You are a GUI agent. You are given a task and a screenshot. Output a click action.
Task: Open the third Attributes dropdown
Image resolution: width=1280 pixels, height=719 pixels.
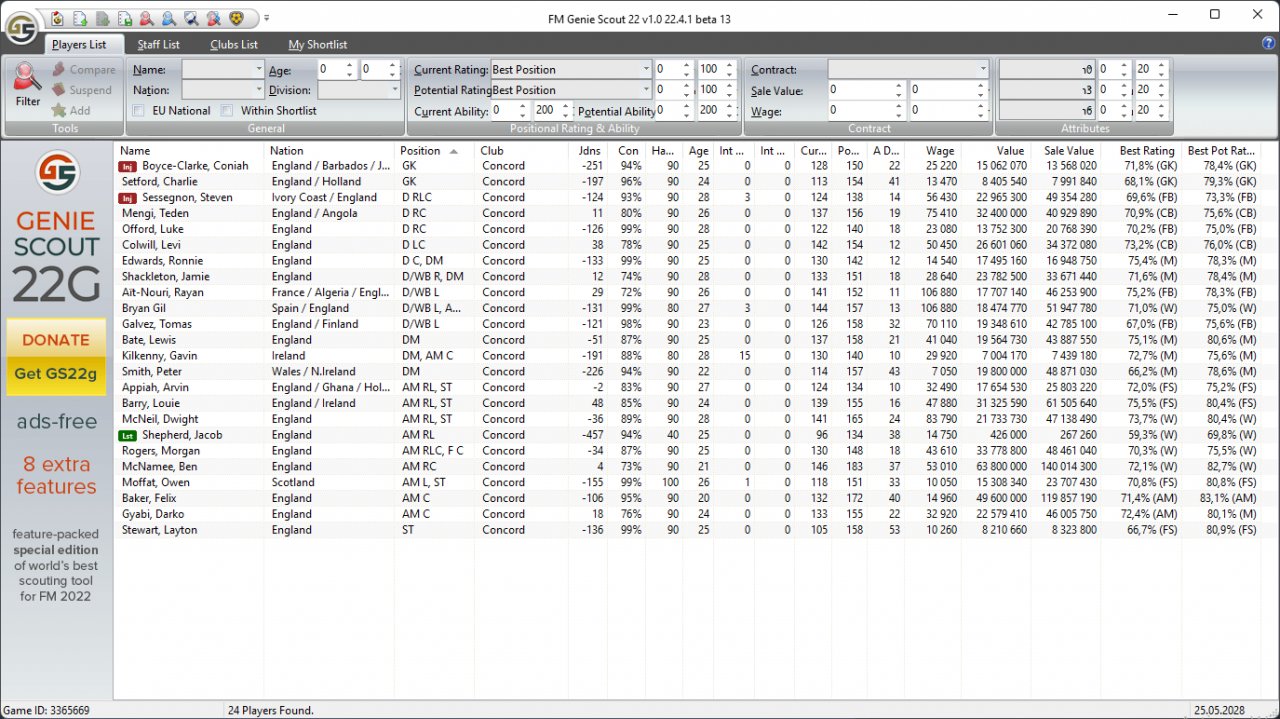(x=1047, y=110)
